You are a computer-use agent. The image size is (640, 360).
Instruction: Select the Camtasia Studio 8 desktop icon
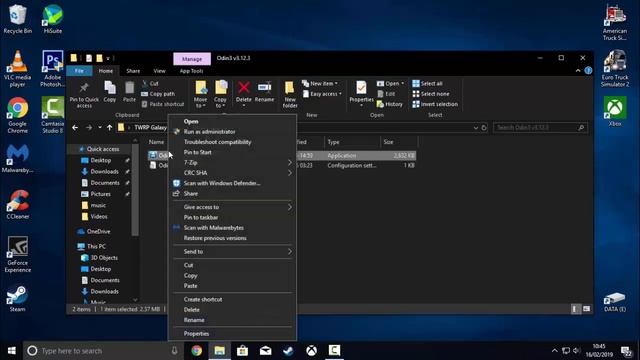(53, 115)
